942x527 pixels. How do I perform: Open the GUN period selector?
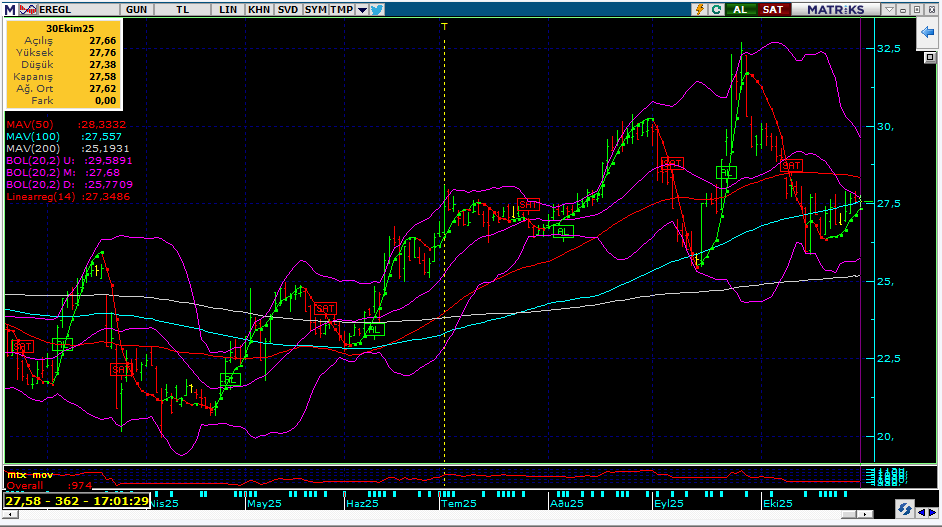[138, 9]
